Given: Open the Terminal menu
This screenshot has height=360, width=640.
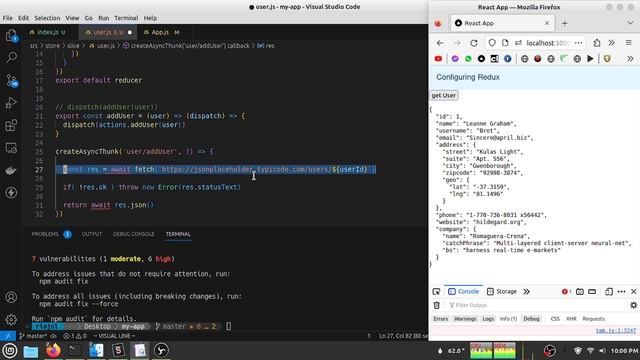Looking at the screenshot, I should [126, 18].
